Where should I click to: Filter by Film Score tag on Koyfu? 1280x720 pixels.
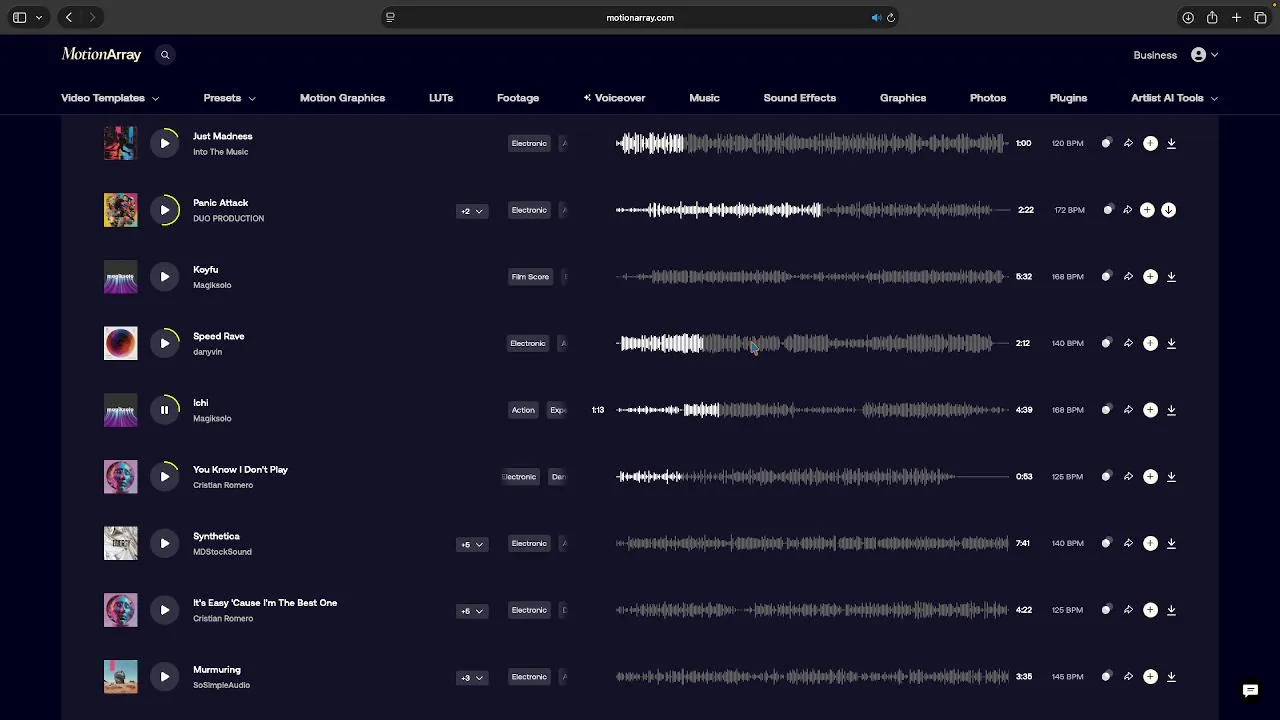coord(530,276)
